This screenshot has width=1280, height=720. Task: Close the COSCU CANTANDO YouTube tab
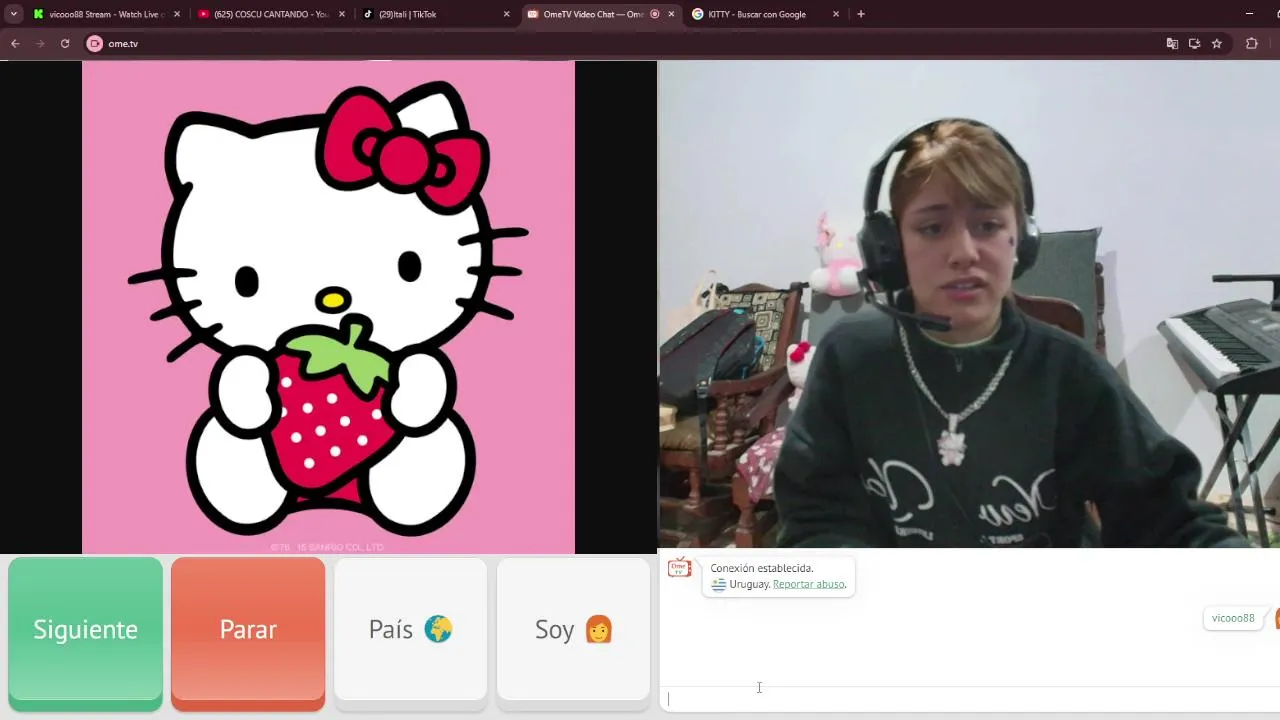pos(341,14)
